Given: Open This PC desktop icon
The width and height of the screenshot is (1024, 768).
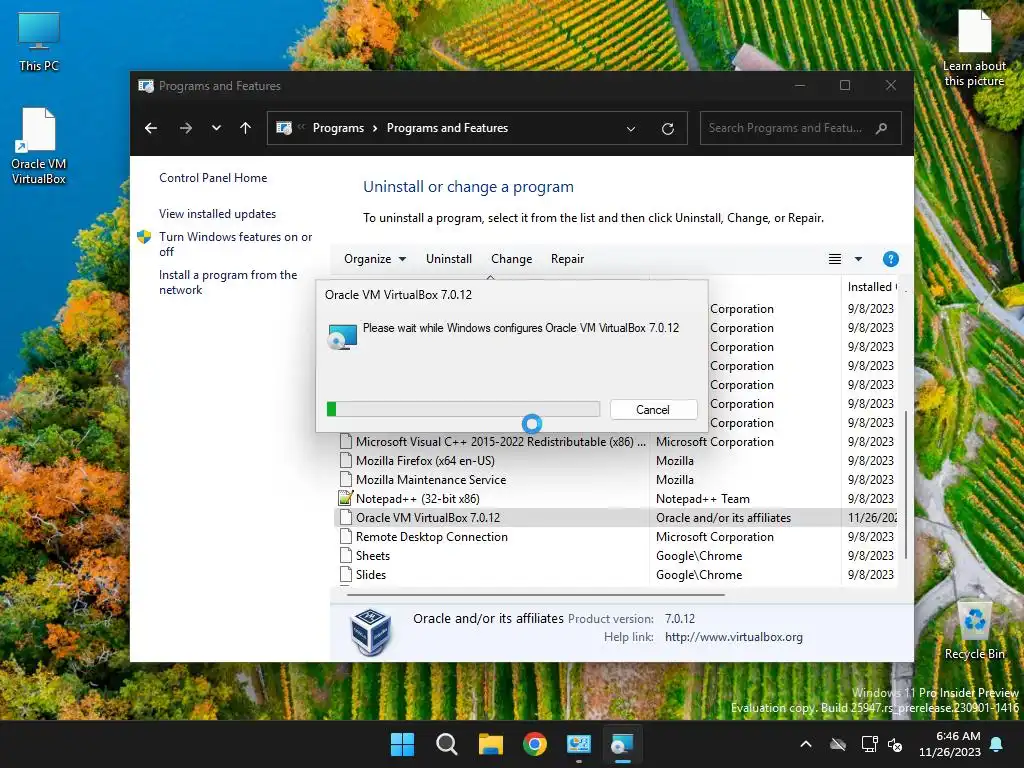Looking at the screenshot, I should coord(39,41).
